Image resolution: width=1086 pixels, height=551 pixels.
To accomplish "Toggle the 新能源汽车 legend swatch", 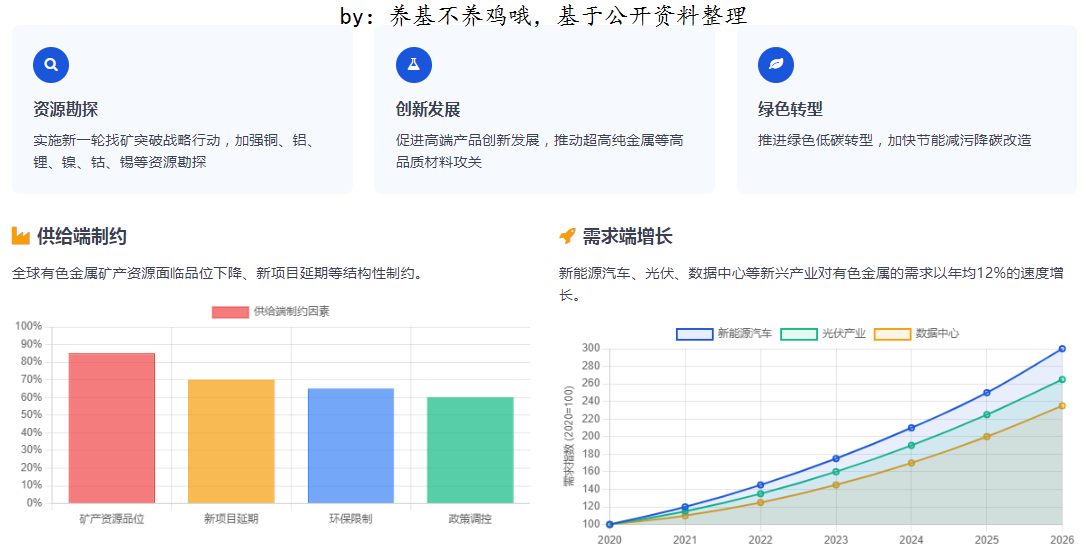I will click(x=695, y=334).
